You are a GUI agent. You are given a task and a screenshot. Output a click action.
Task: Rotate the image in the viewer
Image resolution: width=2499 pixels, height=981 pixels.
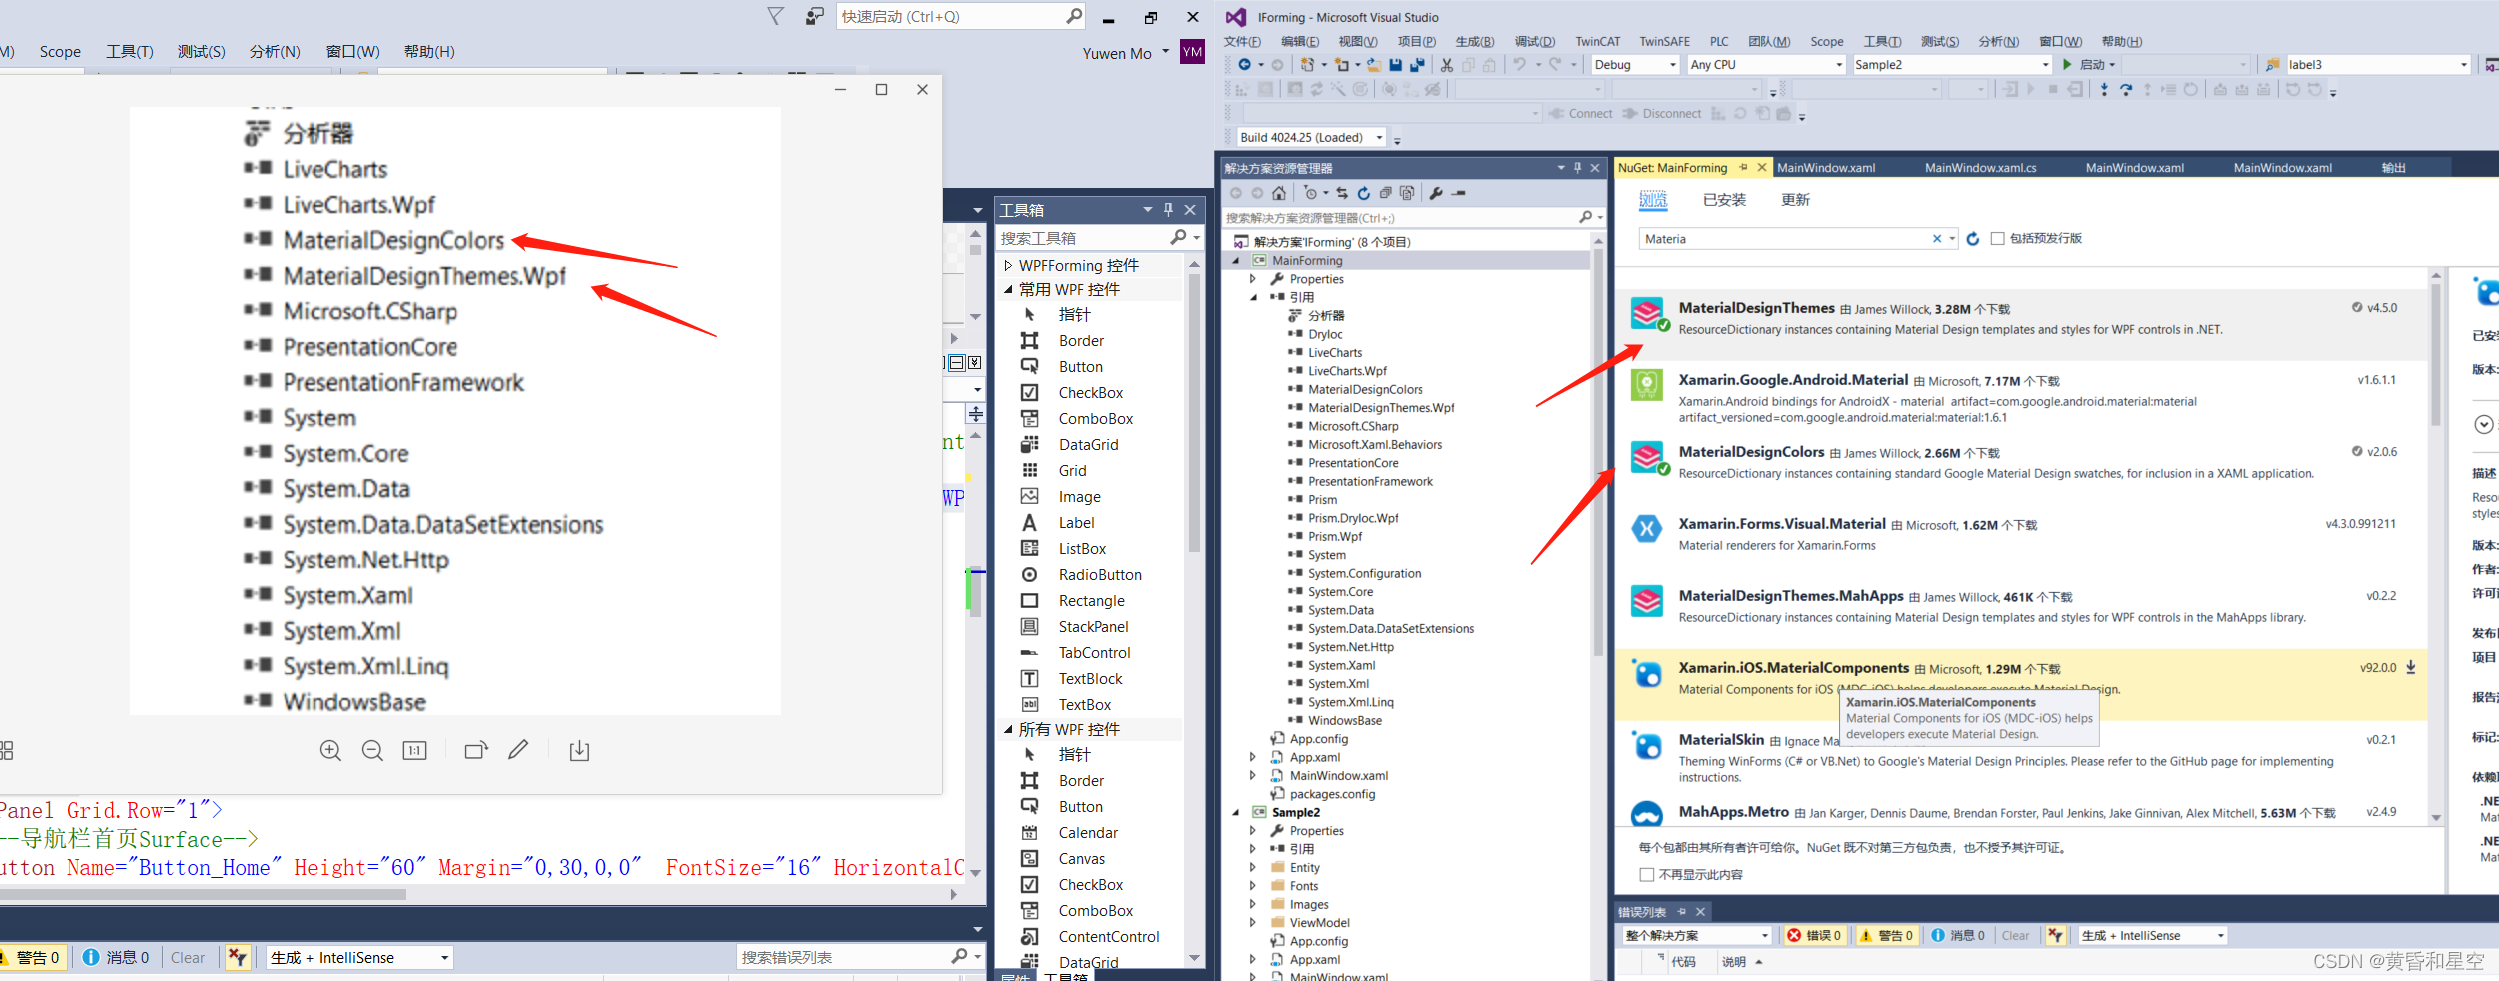coord(476,750)
